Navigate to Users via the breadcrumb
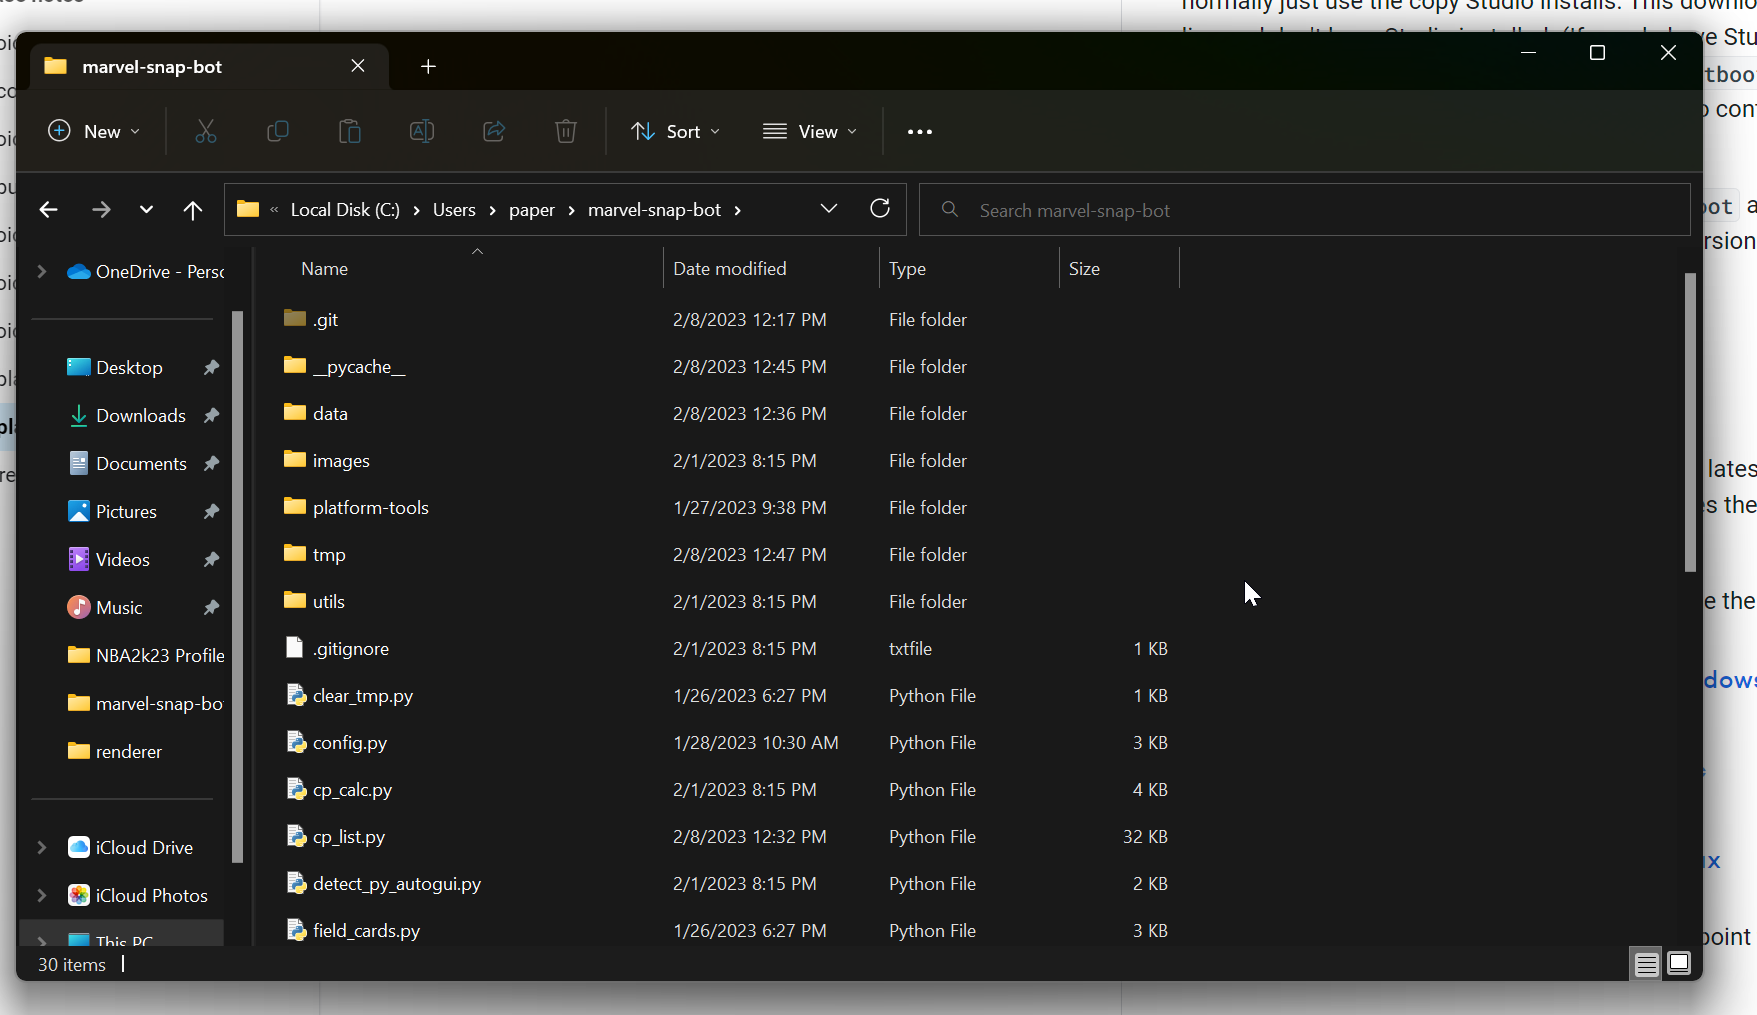 point(454,209)
